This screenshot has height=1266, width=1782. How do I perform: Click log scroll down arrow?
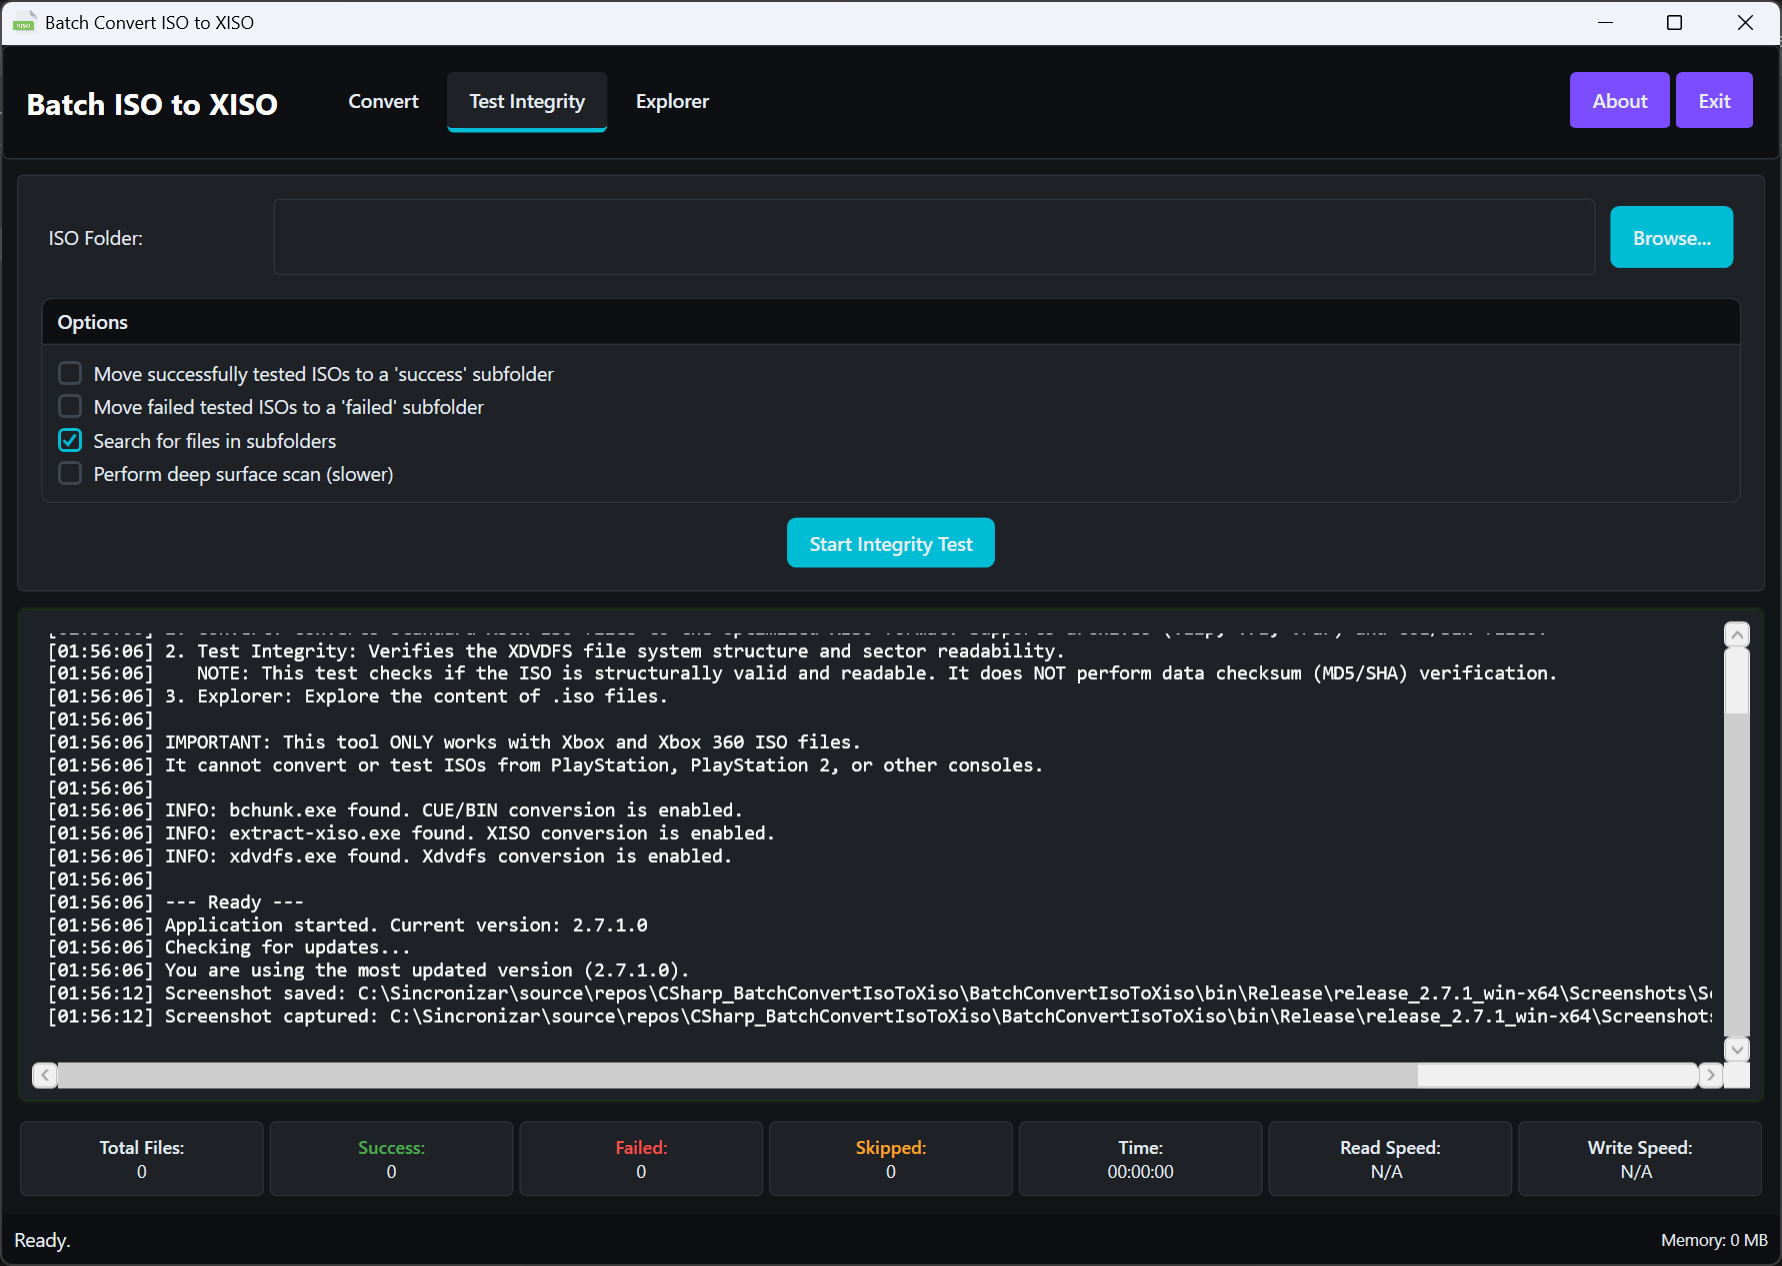[1737, 1049]
